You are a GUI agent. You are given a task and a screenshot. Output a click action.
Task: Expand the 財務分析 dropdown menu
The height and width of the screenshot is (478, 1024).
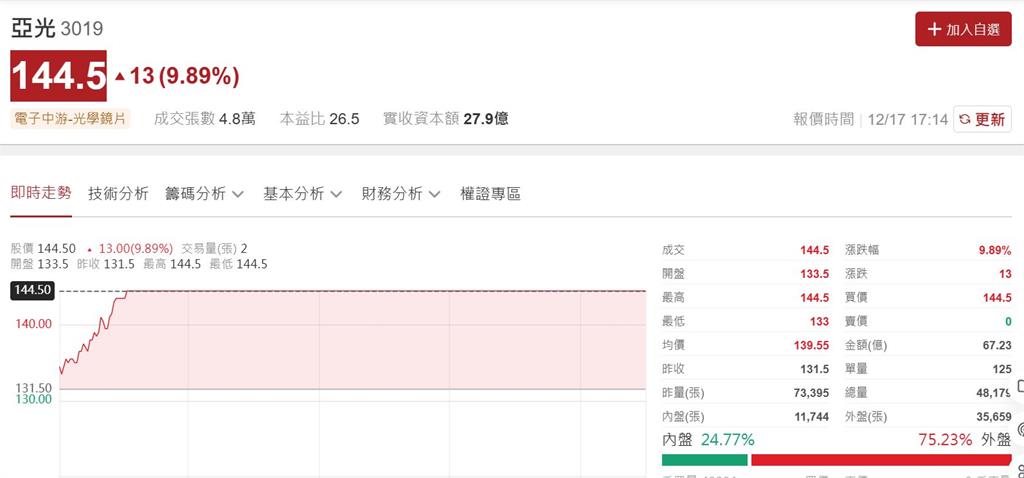pyautogui.click(x=401, y=194)
